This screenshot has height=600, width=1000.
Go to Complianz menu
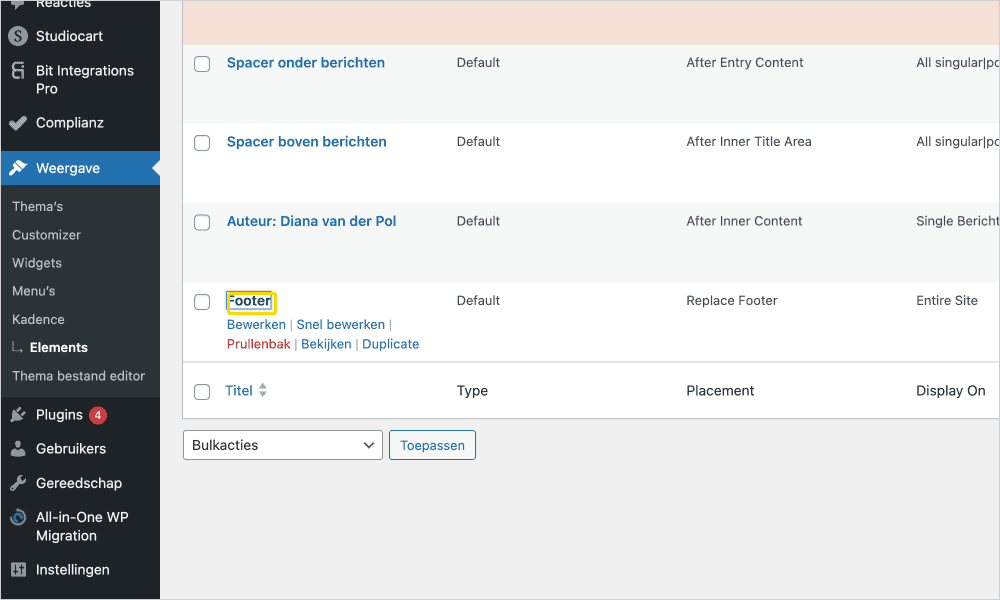[70, 123]
